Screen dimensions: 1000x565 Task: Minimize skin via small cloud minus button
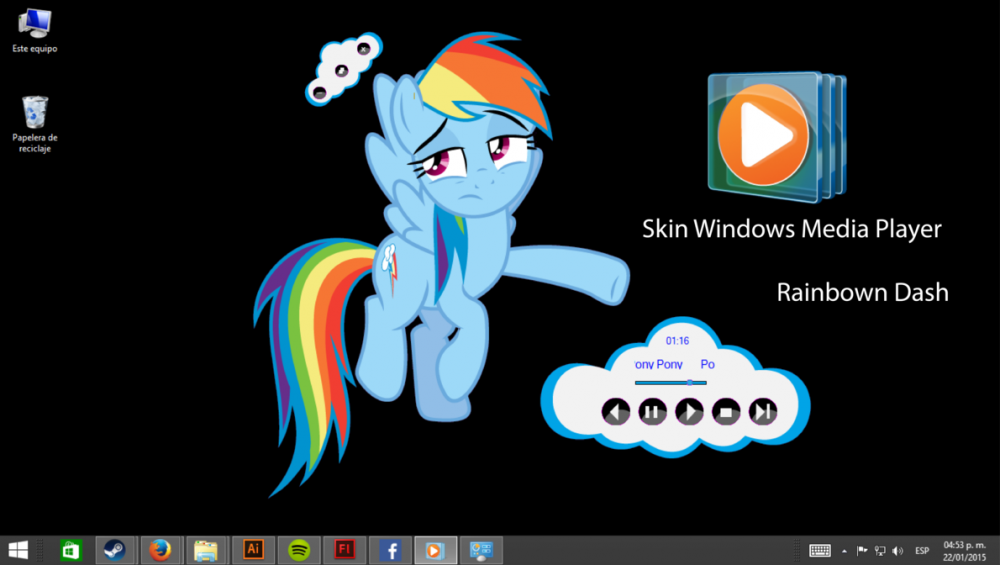pos(320,93)
